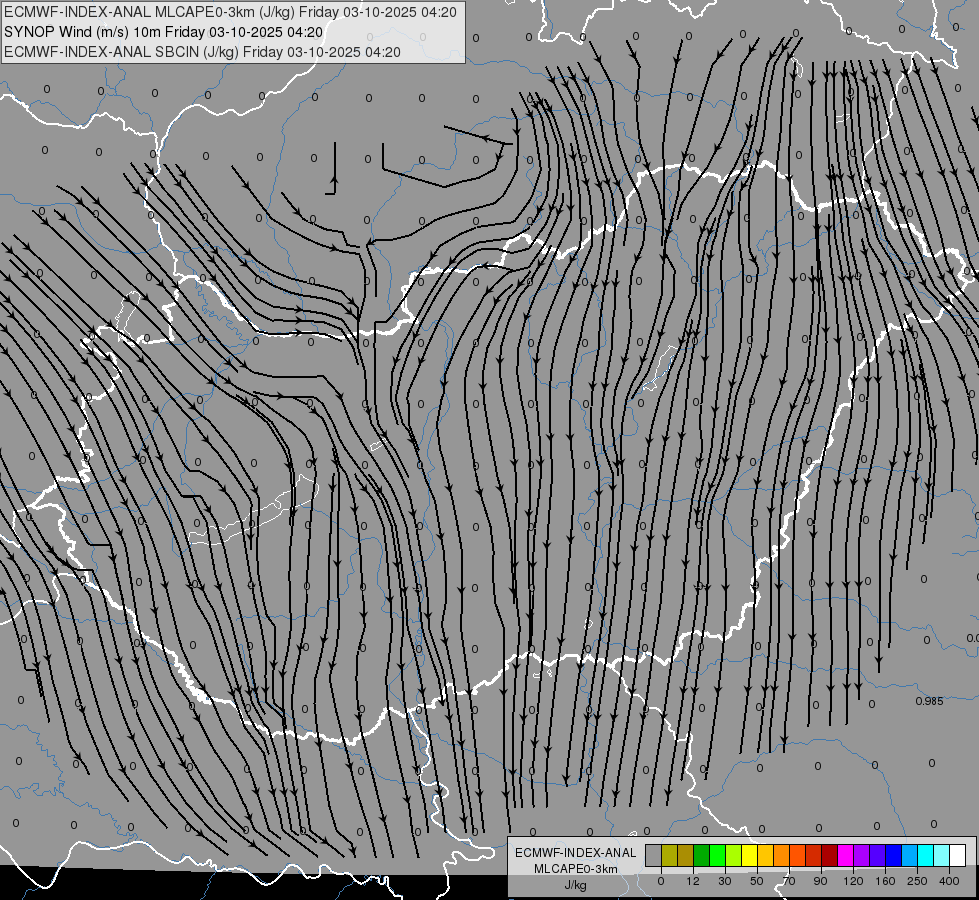Click the 0.985 grid value on map
This screenshot has height=900, width=979.
[929, 701]
